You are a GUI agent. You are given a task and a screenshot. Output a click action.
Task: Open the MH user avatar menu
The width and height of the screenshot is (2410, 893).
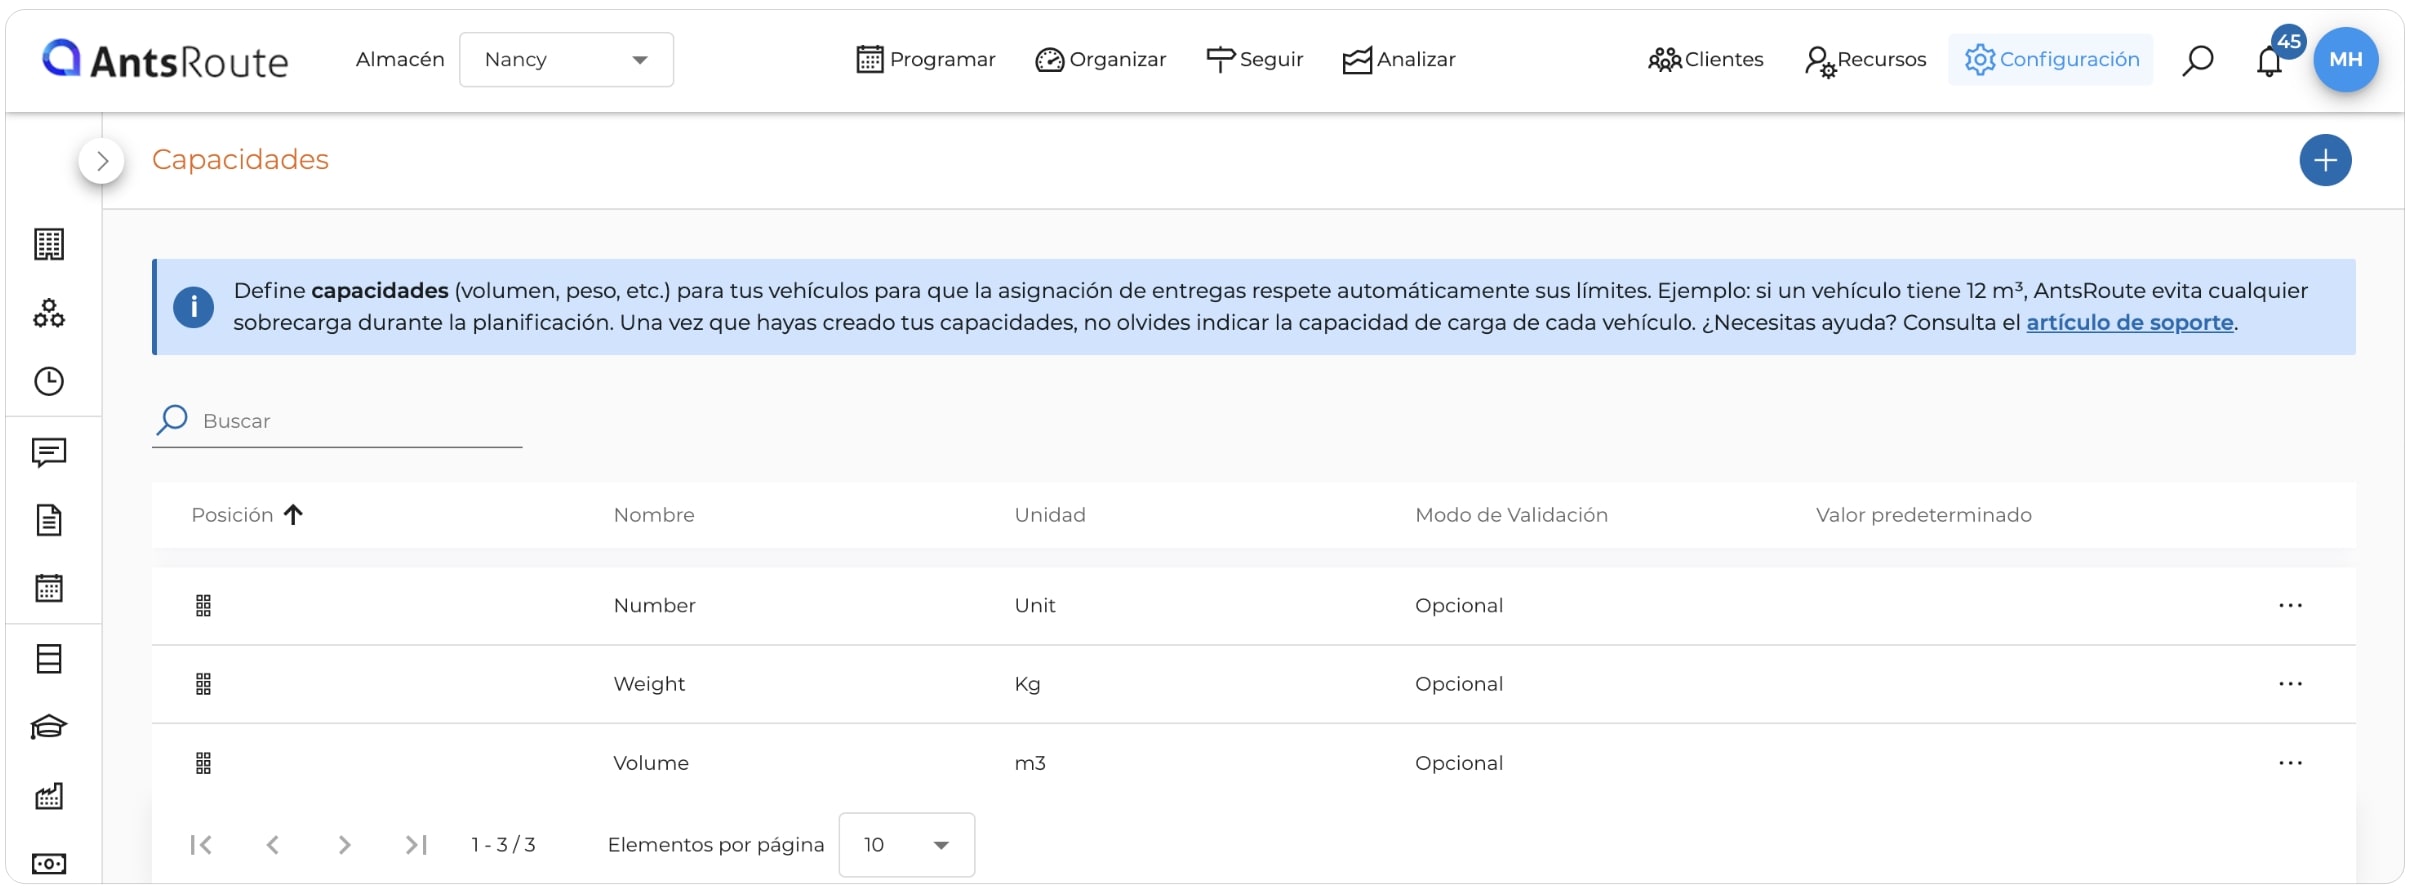tap(2346, 60)
